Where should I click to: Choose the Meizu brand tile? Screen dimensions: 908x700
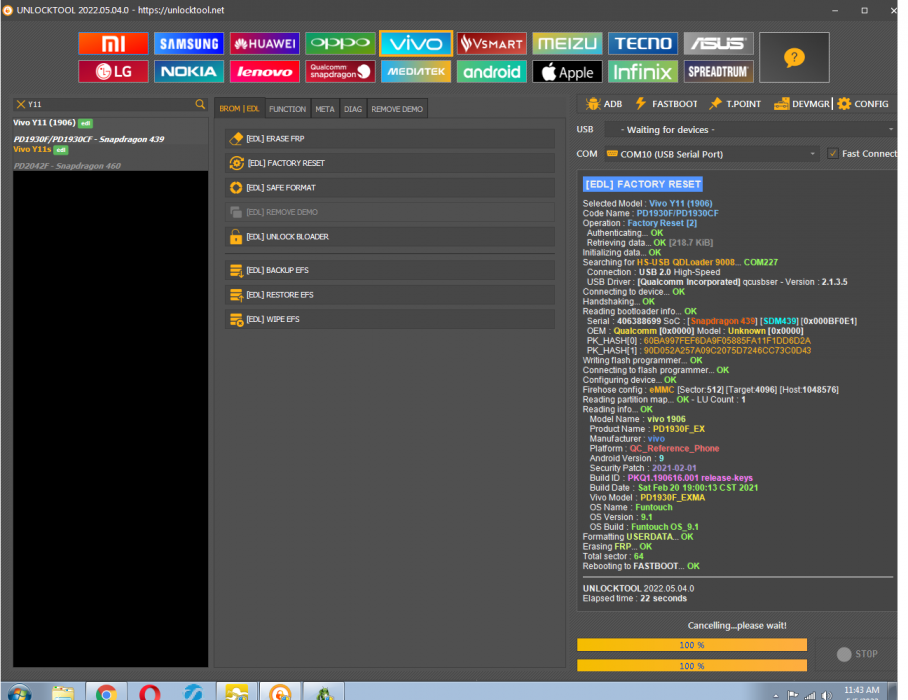click(568, 43)
